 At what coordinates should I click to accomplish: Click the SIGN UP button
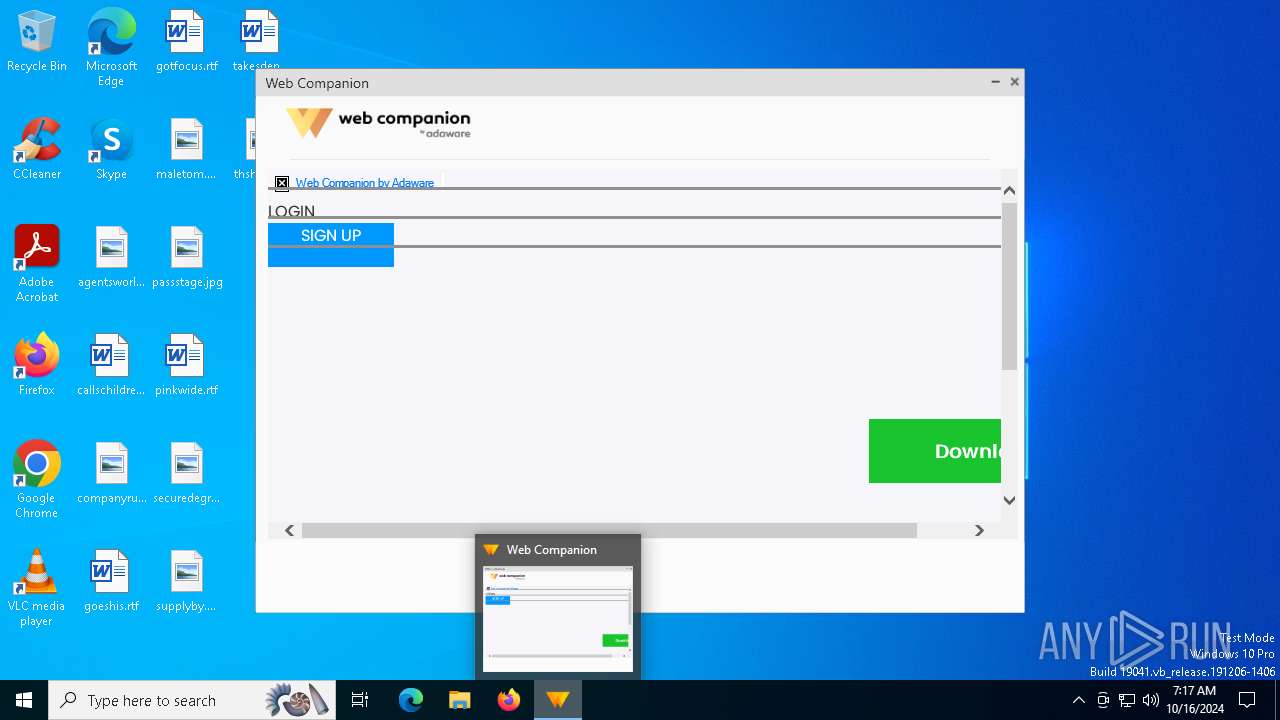coord(331,245)
